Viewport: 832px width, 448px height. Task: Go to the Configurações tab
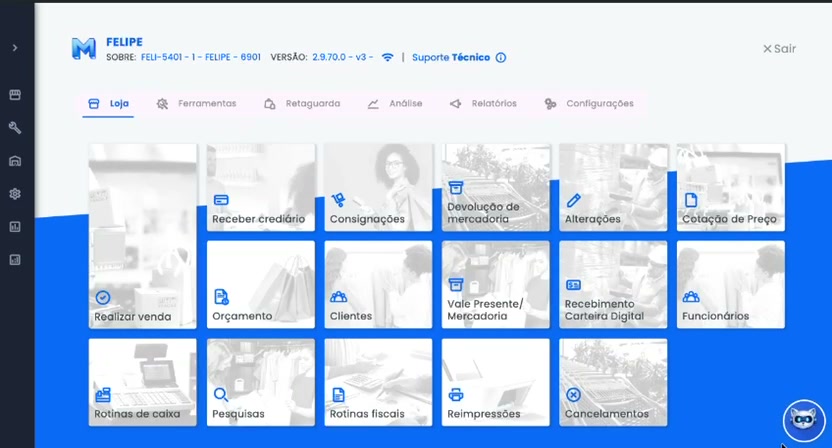tap(589, 104)
